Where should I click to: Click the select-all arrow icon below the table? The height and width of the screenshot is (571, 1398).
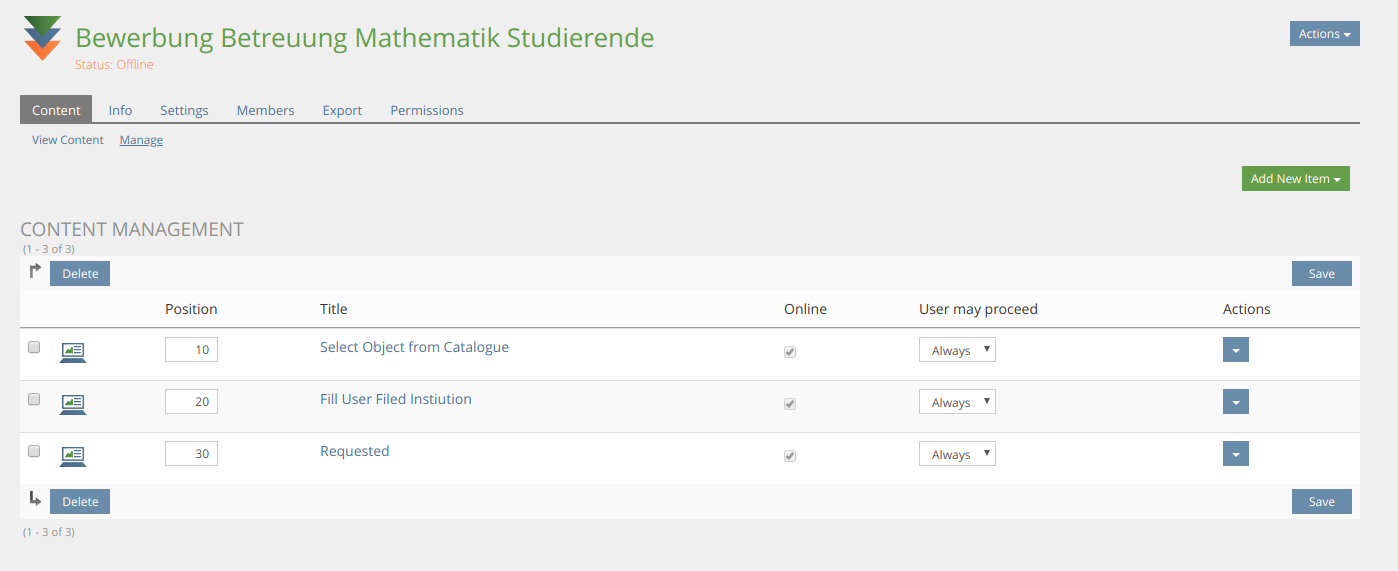point(35,498)
